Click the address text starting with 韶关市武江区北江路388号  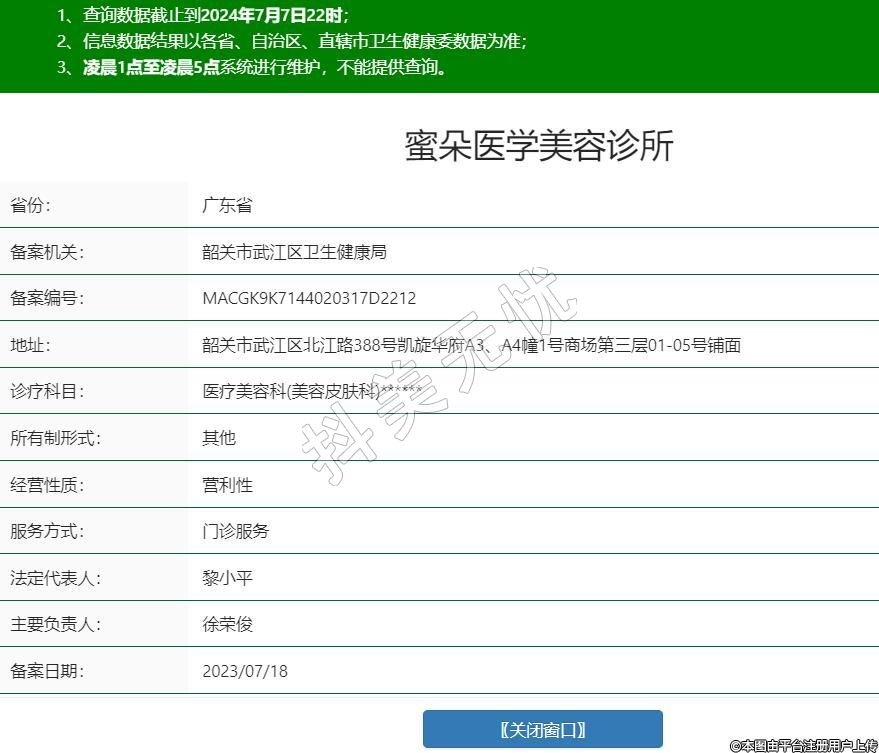pos(471,346)
